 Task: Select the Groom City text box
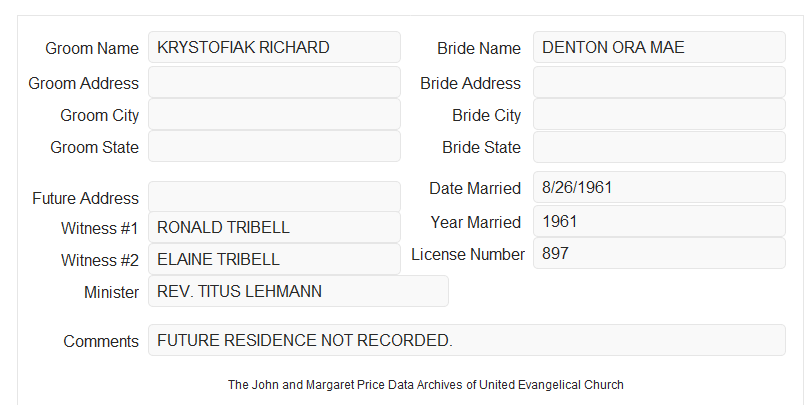274,114
